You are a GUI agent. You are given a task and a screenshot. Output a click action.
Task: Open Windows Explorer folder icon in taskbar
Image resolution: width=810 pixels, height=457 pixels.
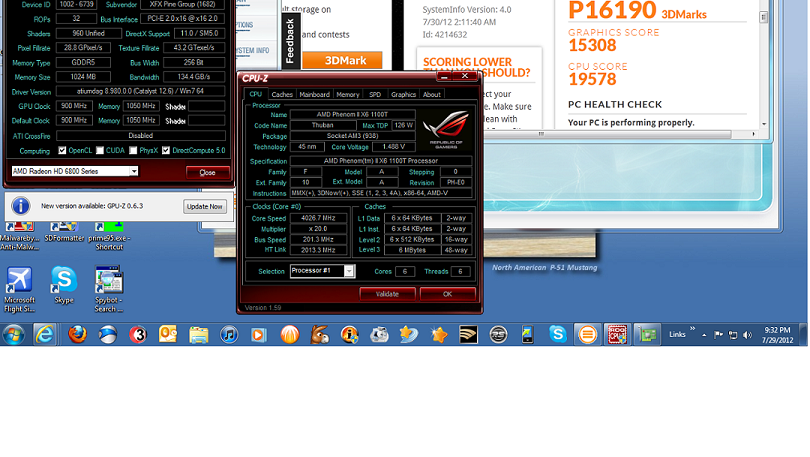click(198, 335)
